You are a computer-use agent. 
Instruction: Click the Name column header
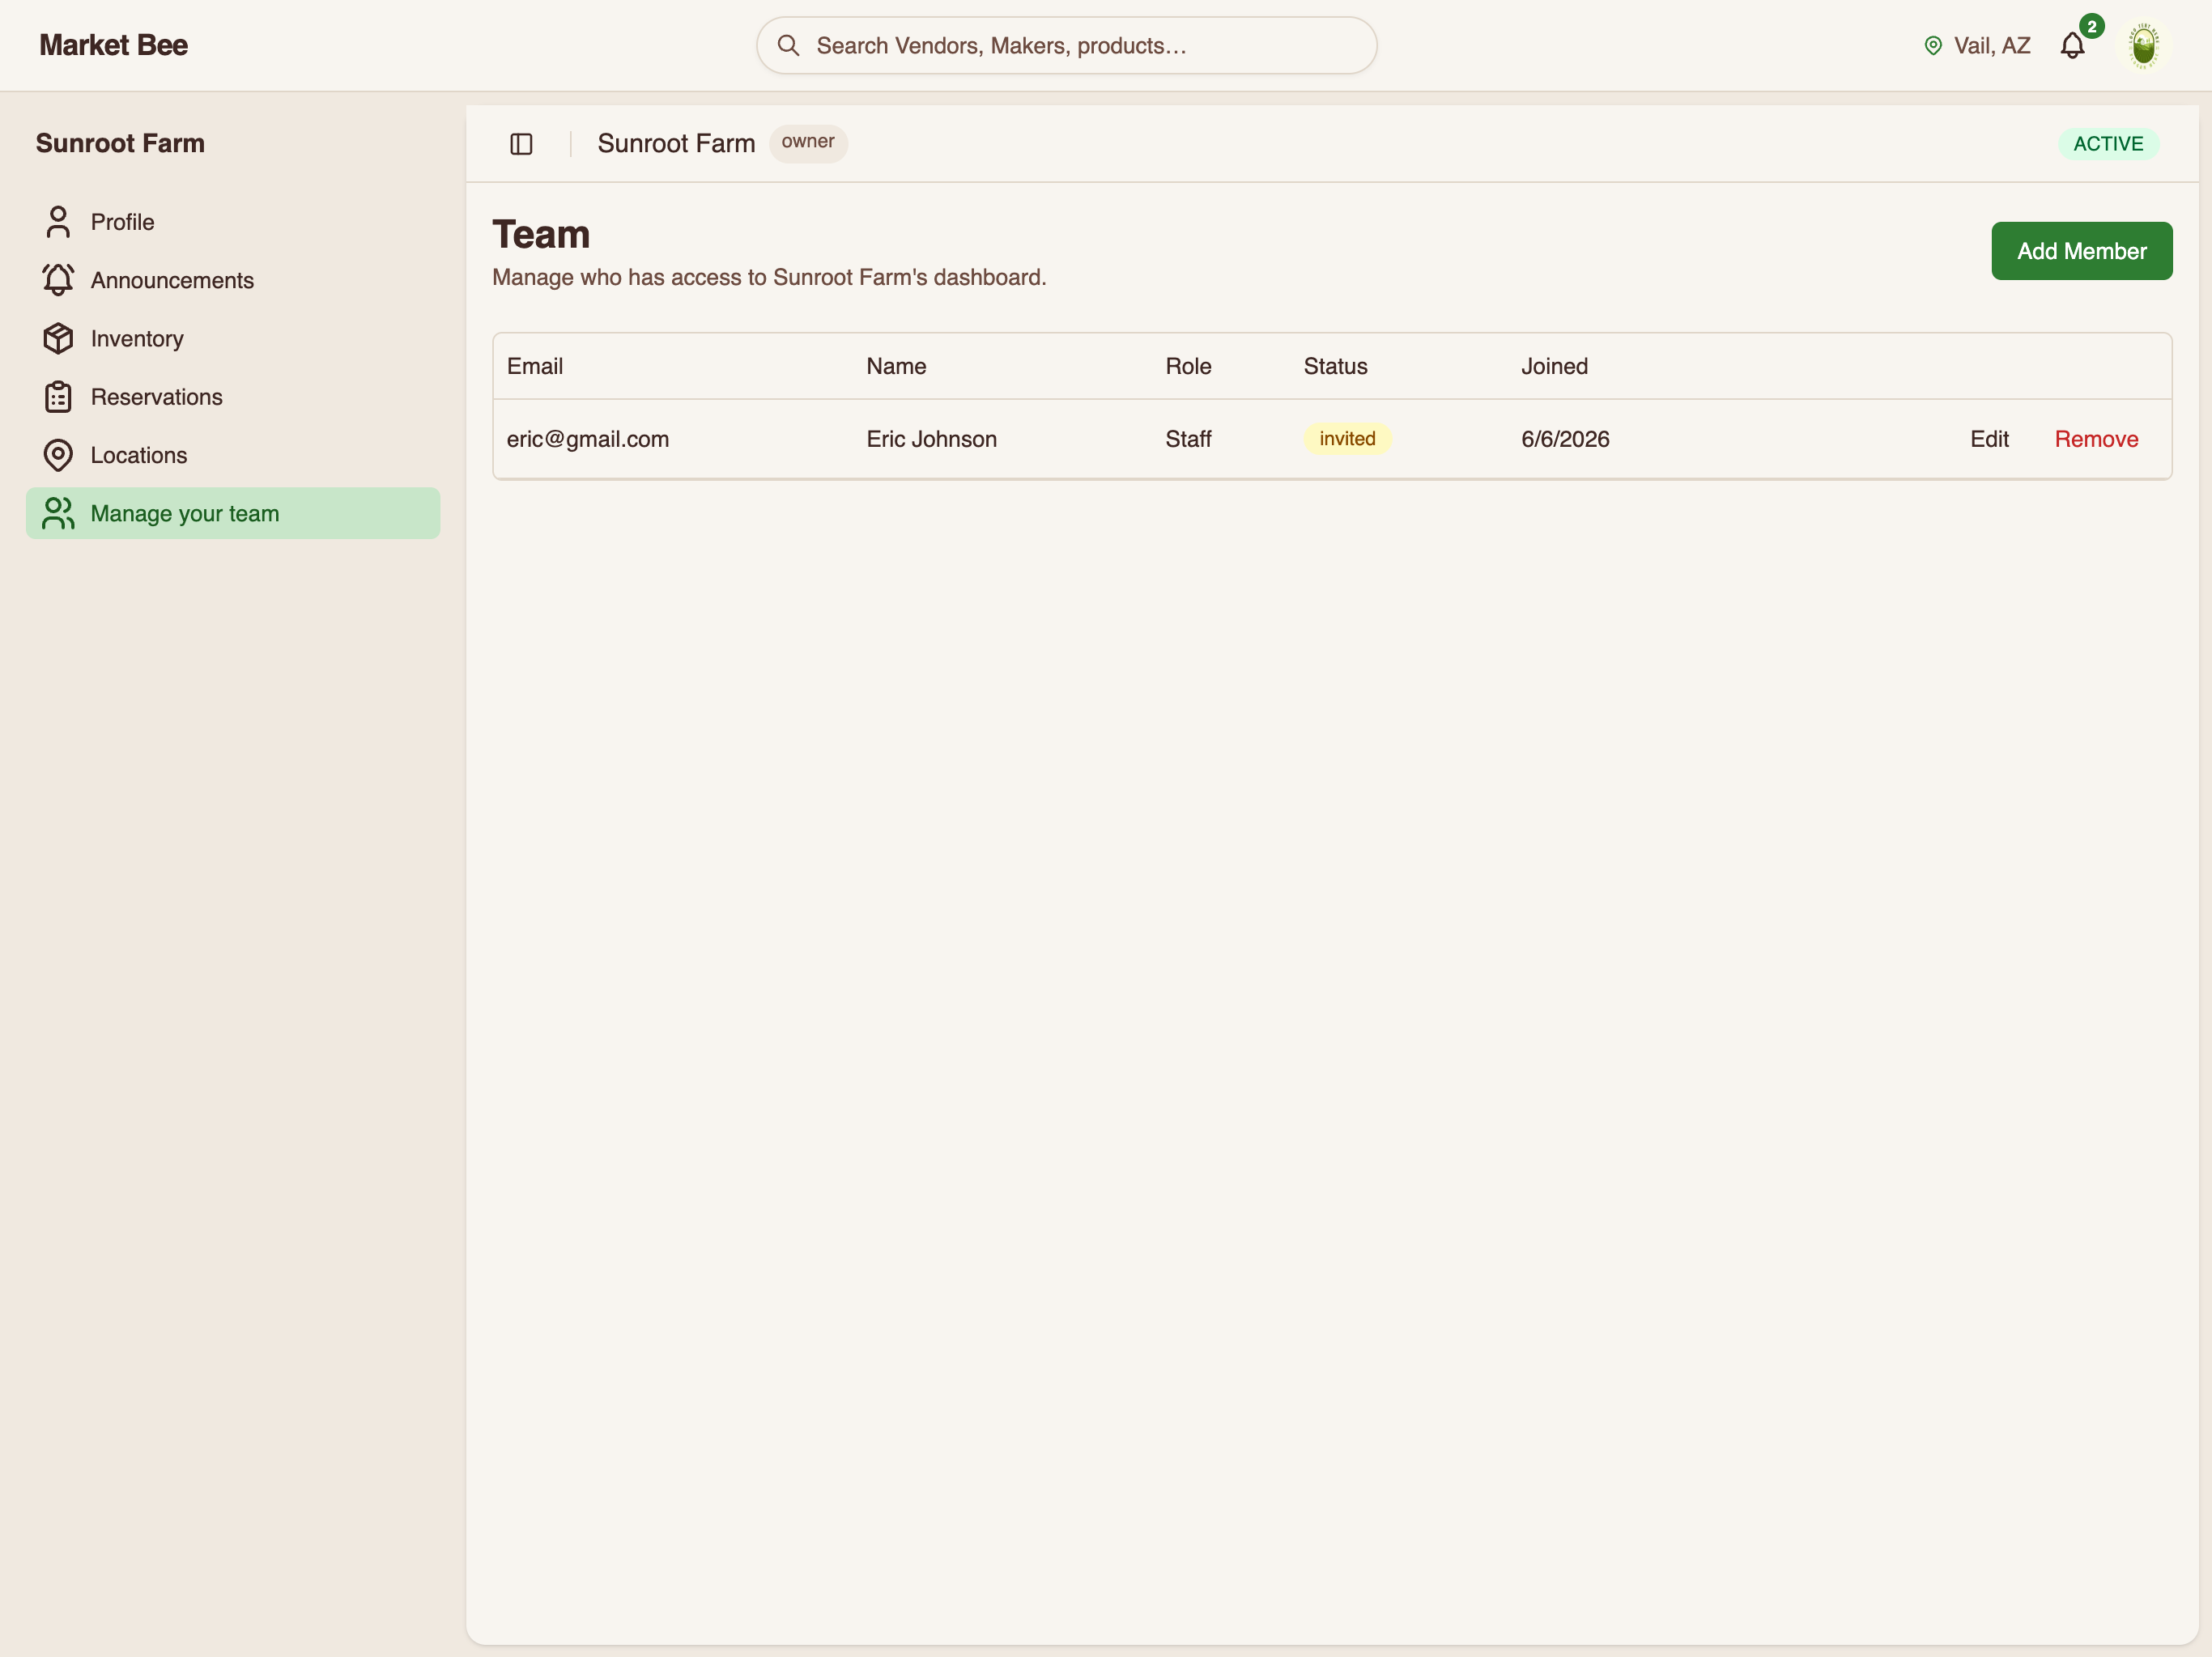[896, 366]
